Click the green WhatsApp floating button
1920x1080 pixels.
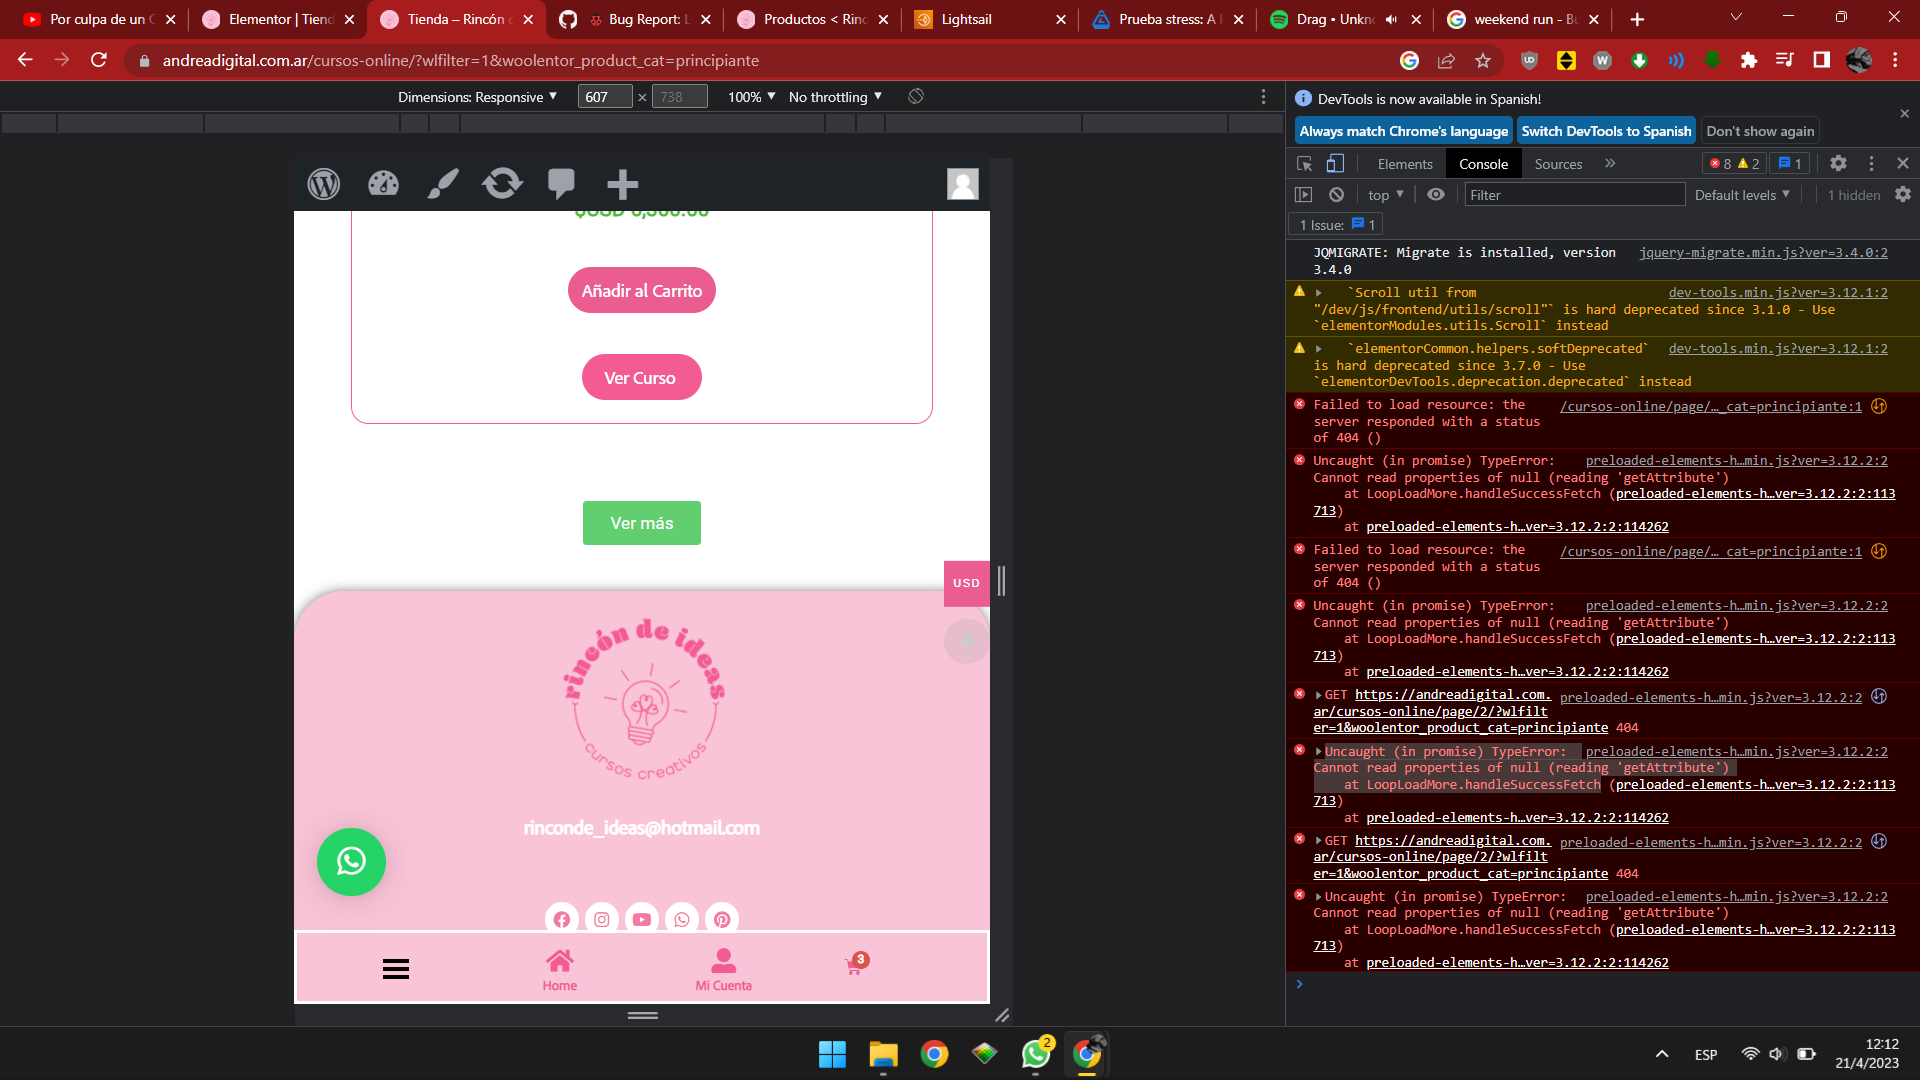click(x=351, y=861)
